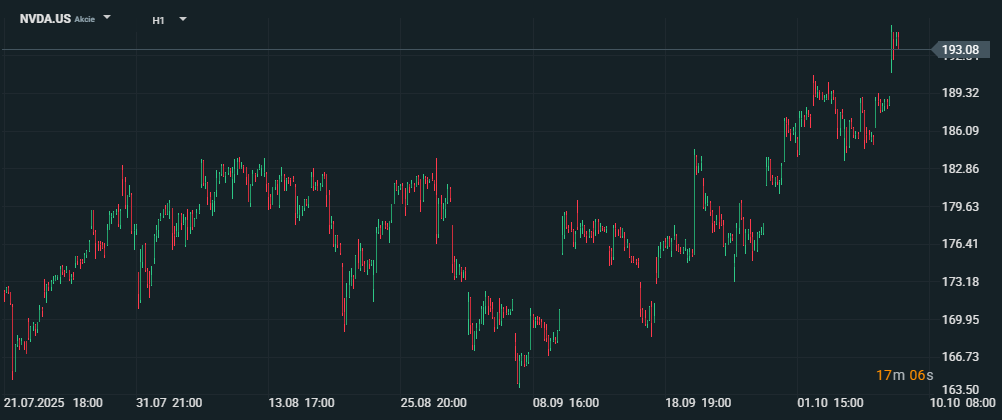
Task: Click the 189.32 price axis label
Action: coord(959,93)
